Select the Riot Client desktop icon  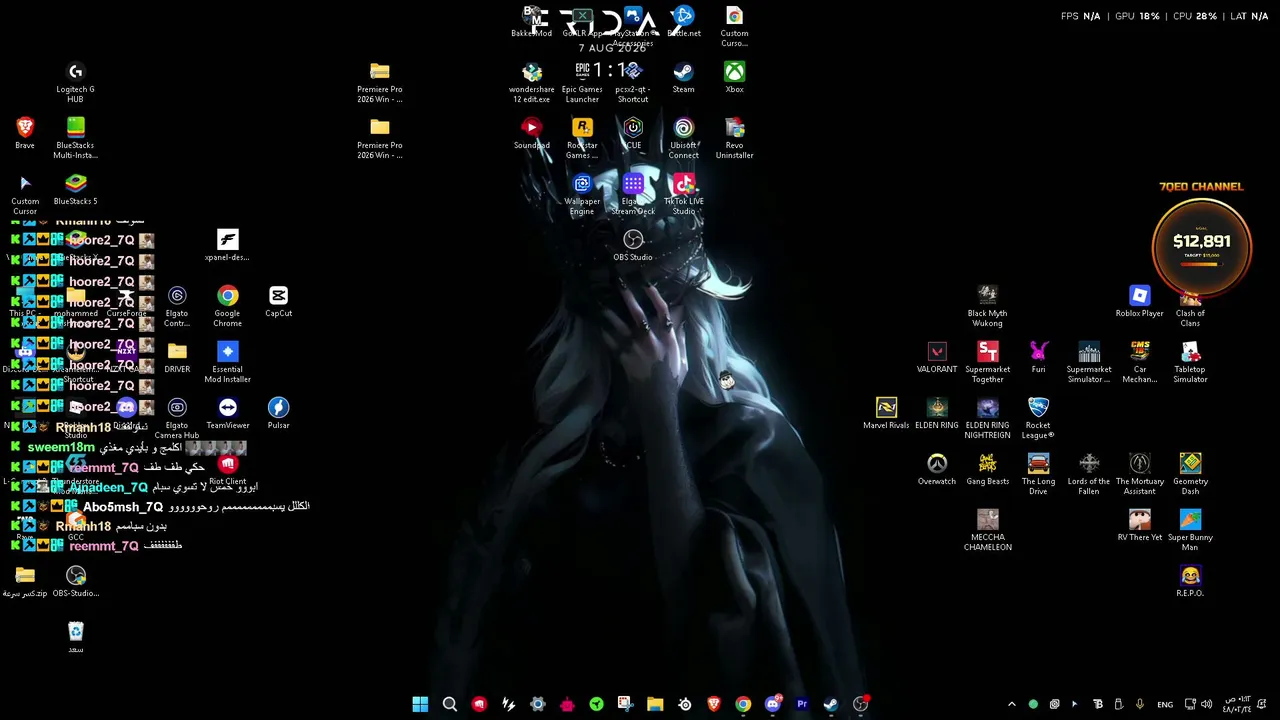tap(227, 470)
